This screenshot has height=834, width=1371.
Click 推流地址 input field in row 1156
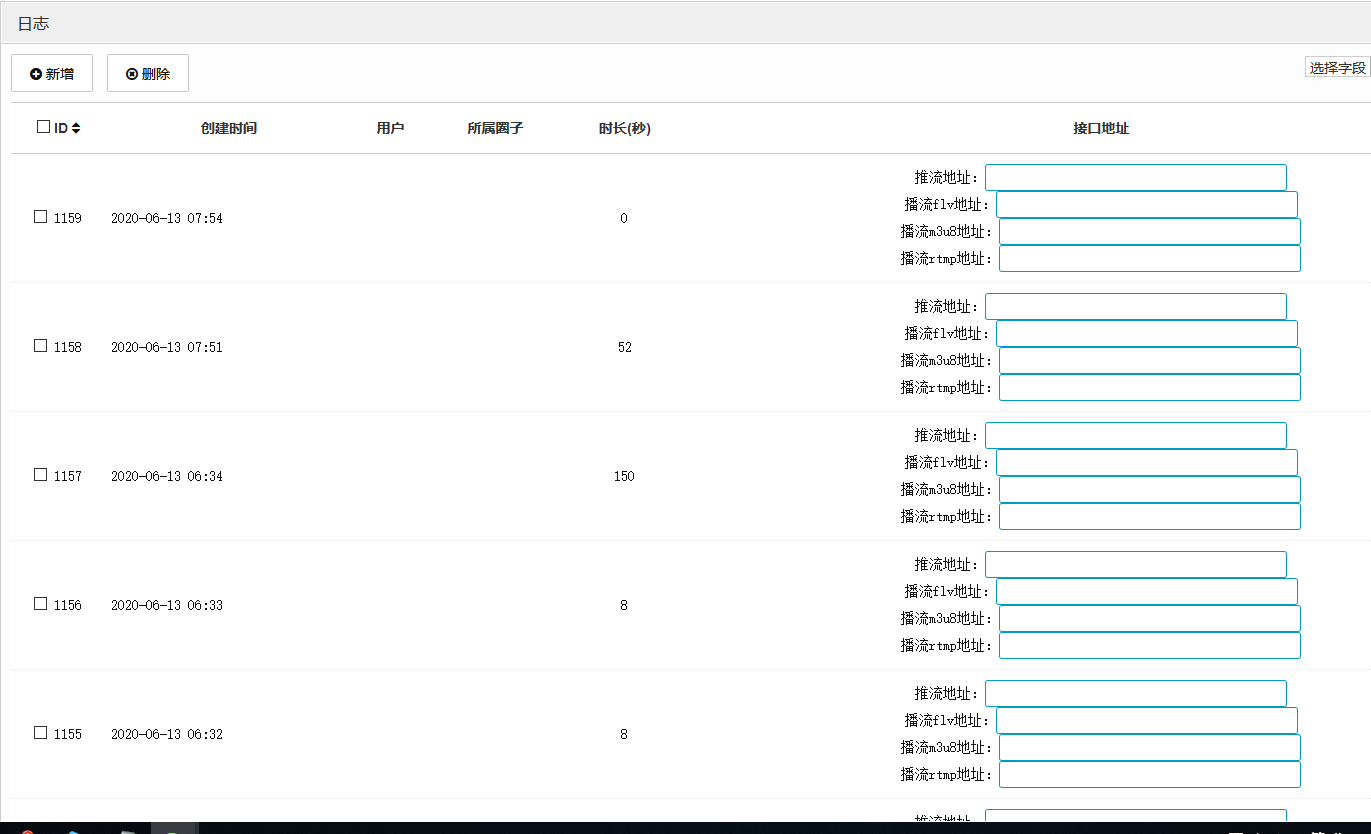pos(1135,565)
